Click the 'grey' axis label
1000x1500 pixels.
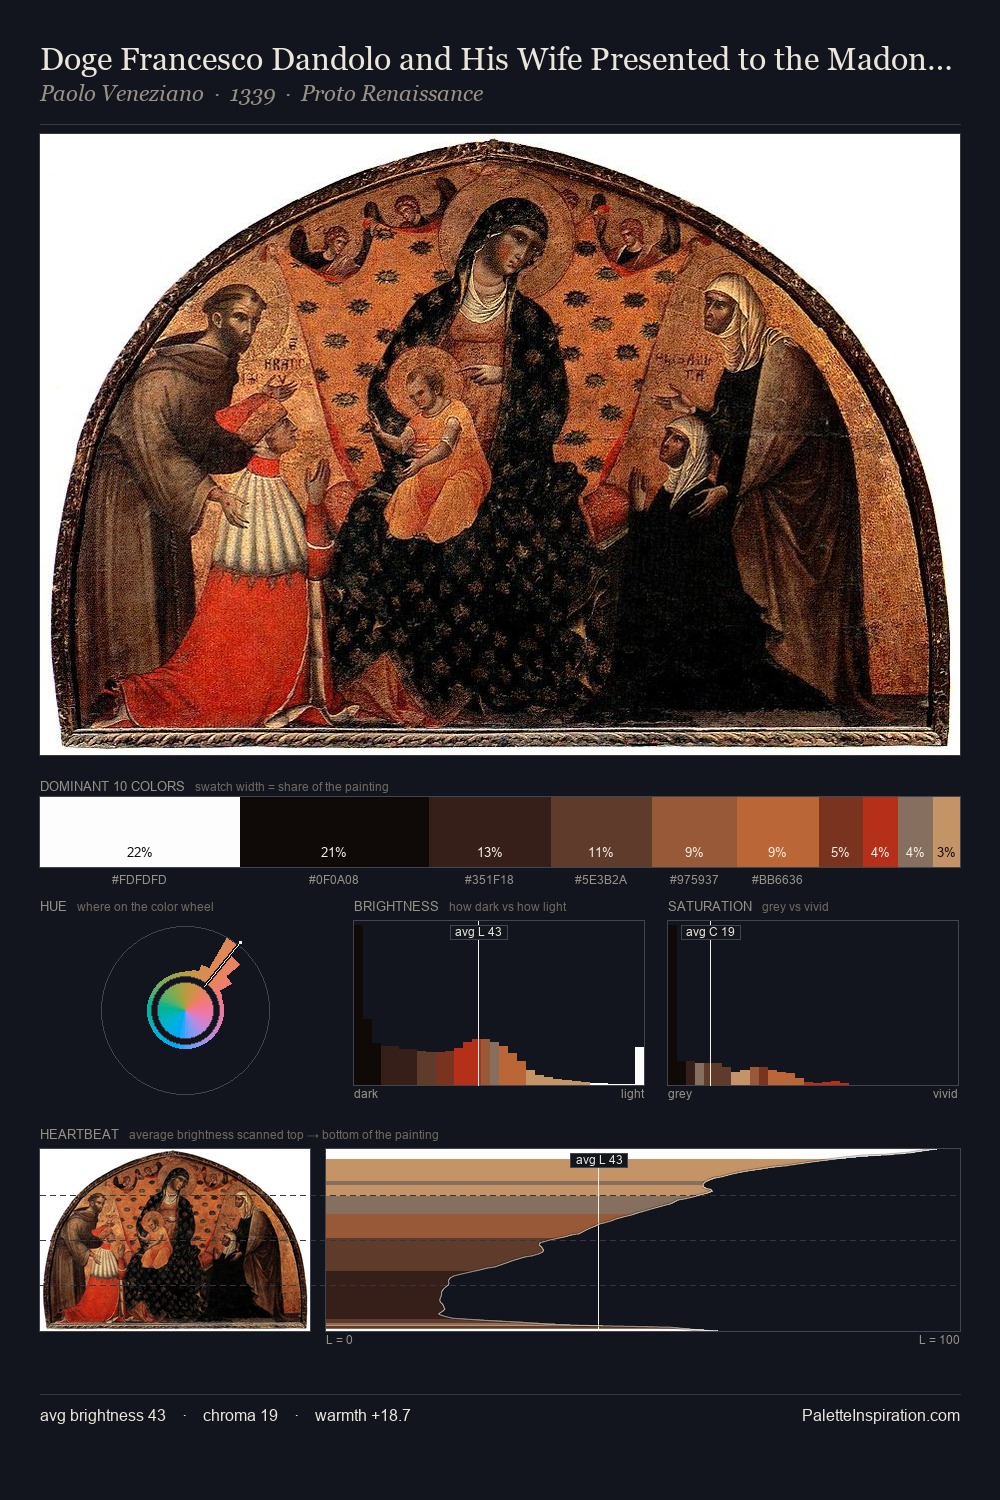coord(680,1094)
